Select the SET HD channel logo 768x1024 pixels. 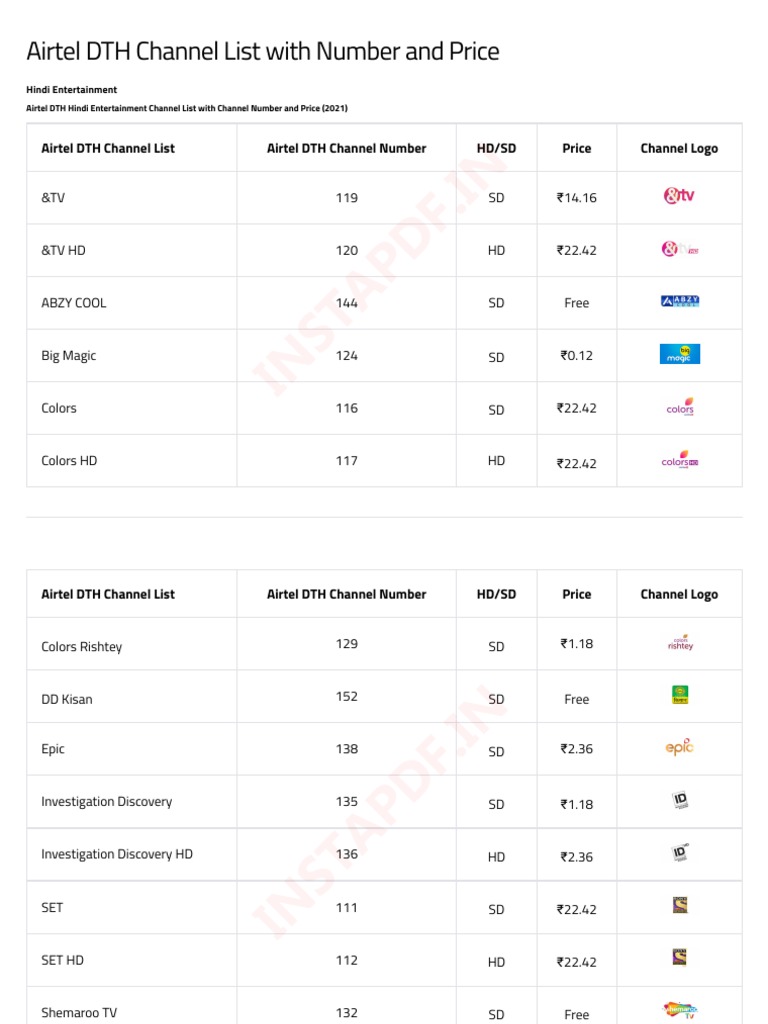[x=679, y=958]
